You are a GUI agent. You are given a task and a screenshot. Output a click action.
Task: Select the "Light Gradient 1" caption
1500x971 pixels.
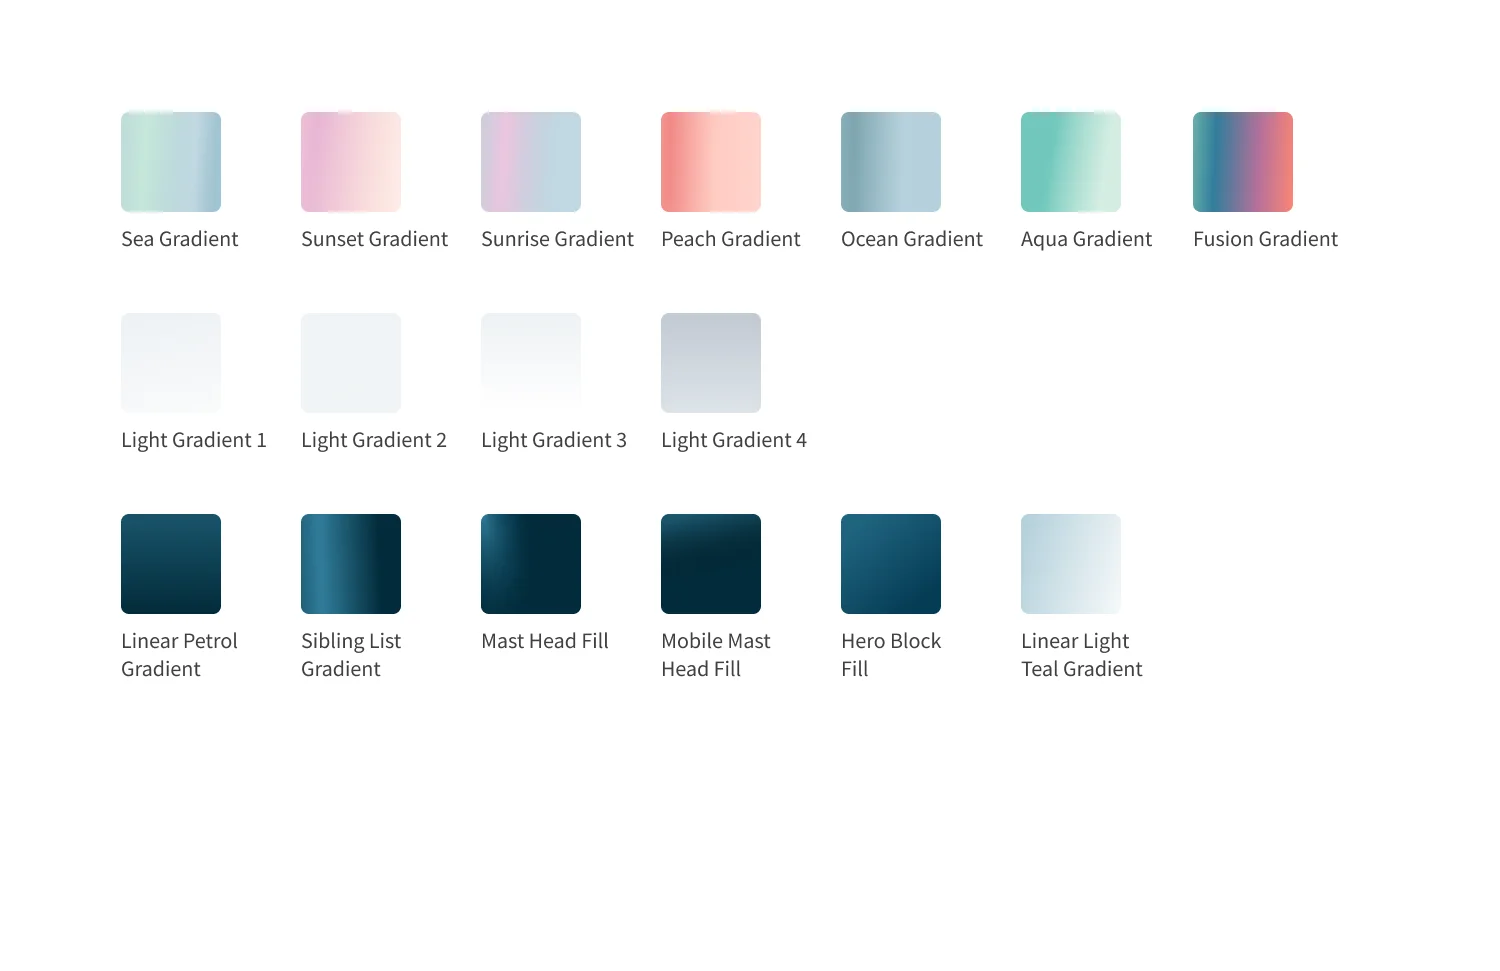(x=194, y=440)
